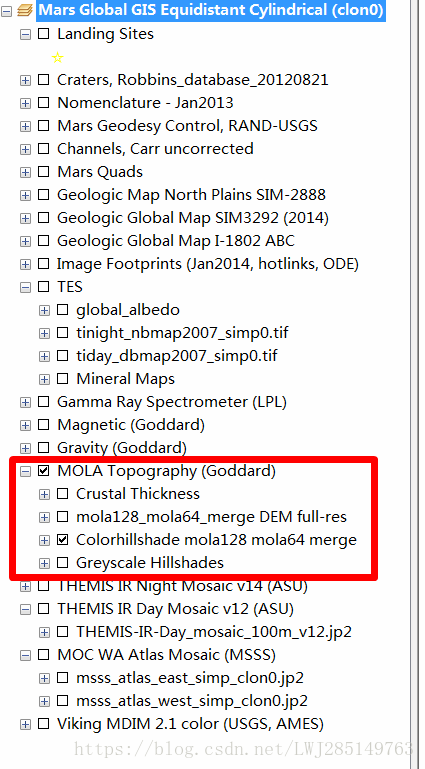425x769 pixels.
Task: Turn on tiday_dbmap2007_simp0.tif layer
Action: 62,357
